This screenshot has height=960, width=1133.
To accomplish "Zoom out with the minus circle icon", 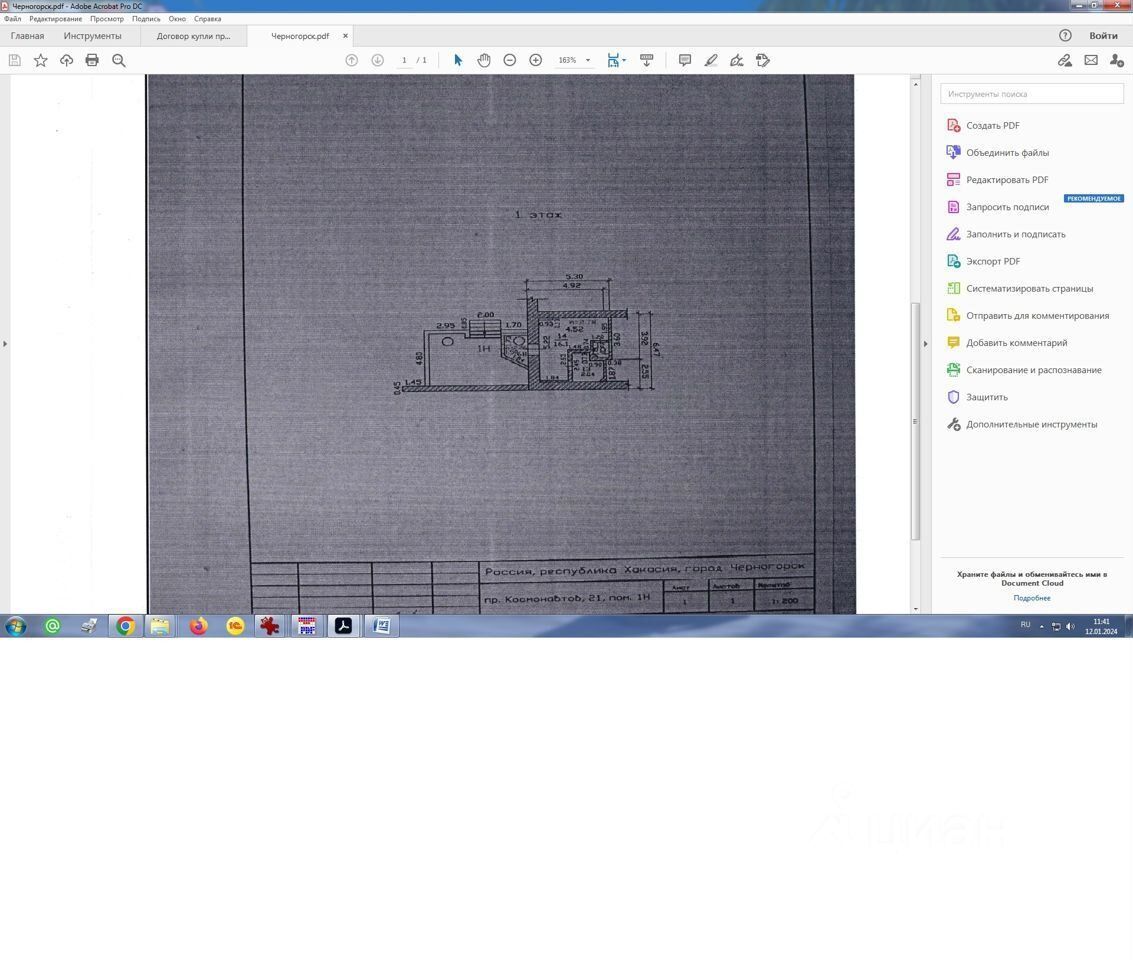I will click(x=509, y=61).
